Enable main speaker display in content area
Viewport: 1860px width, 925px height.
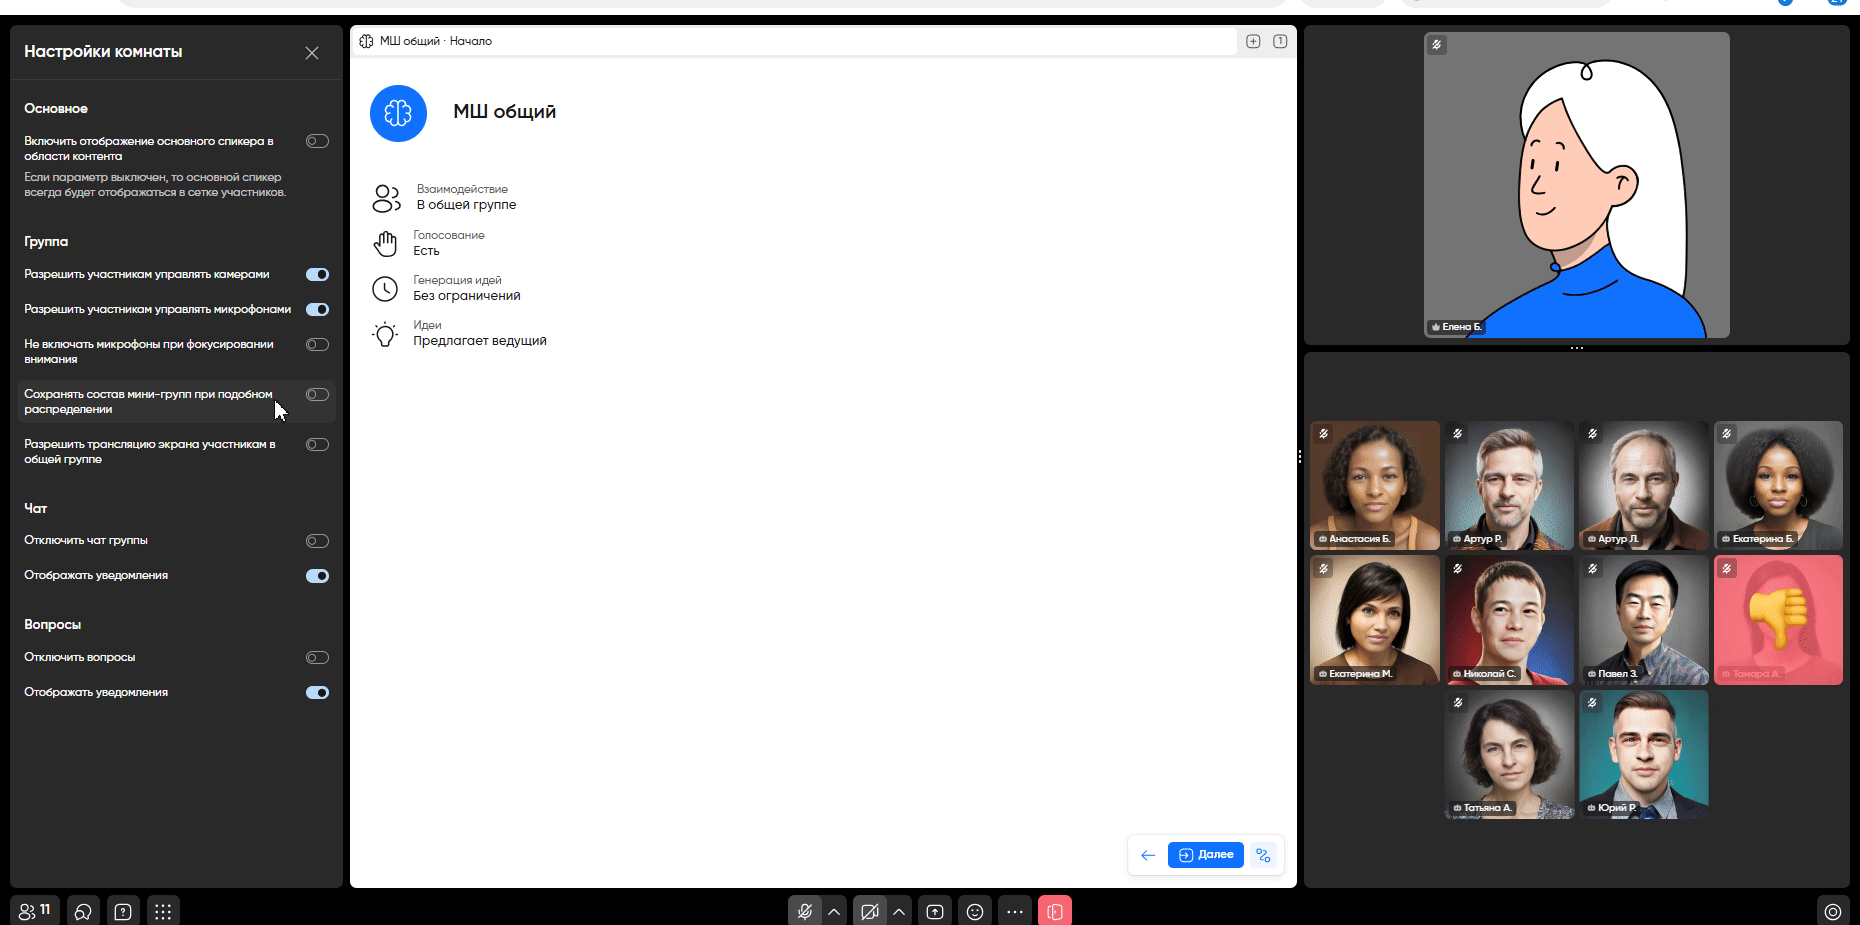click(317, 141)
